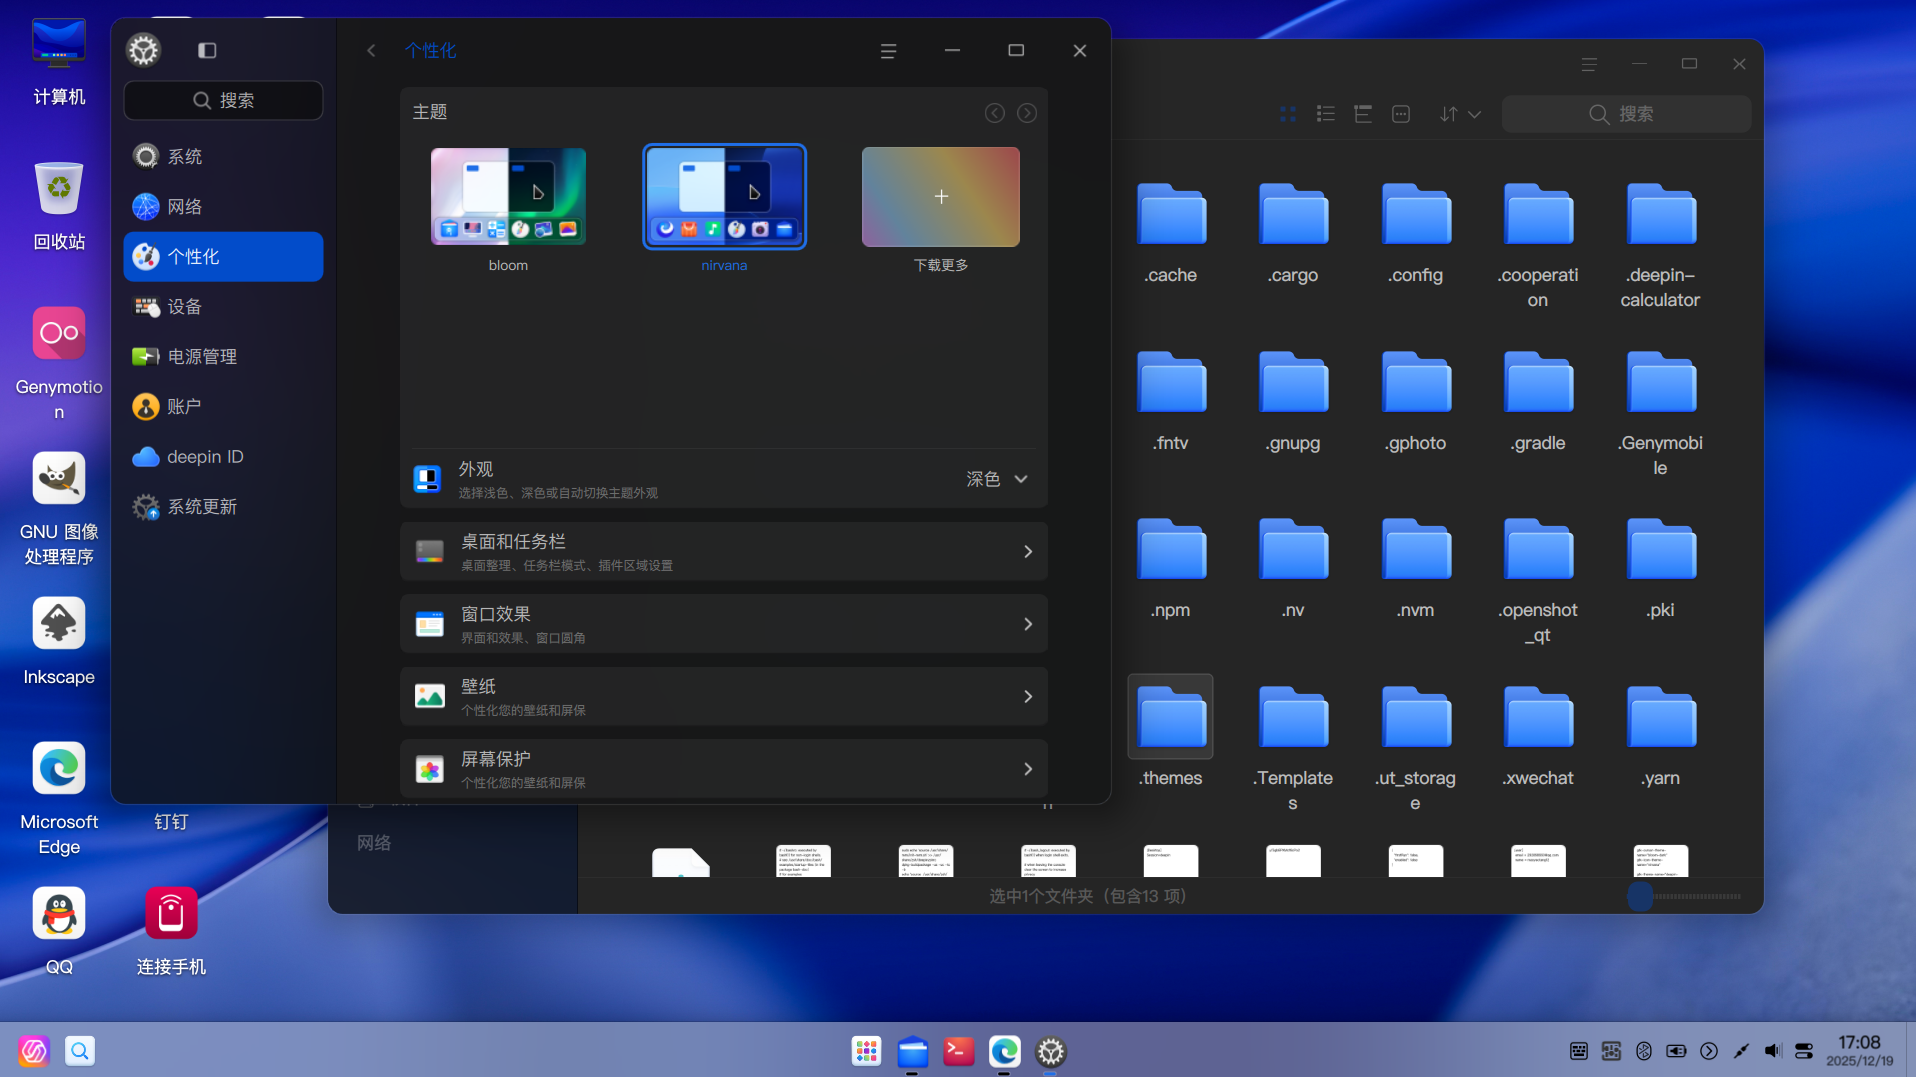Click the volume icon in system tray
The height and width of the screenshot is (1077, 1916).
tap(1772, 1051)
